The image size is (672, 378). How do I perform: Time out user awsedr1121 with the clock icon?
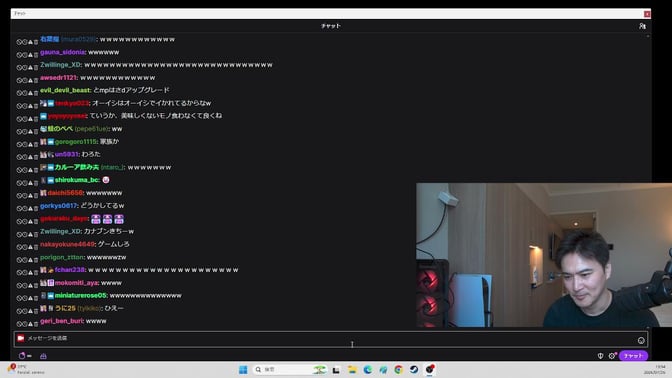coord(24,80)
